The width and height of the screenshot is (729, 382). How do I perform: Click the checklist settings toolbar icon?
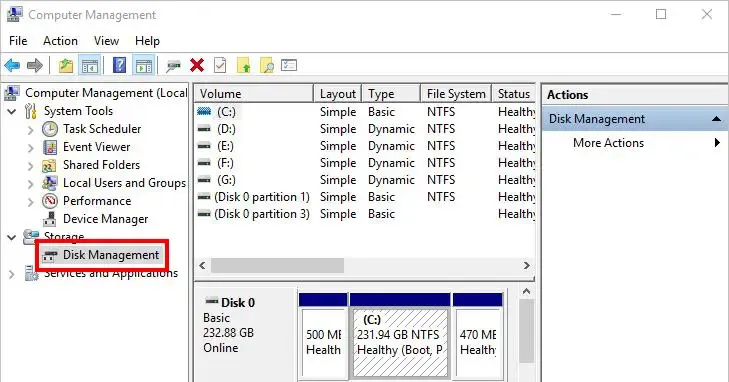pos(289,65)
